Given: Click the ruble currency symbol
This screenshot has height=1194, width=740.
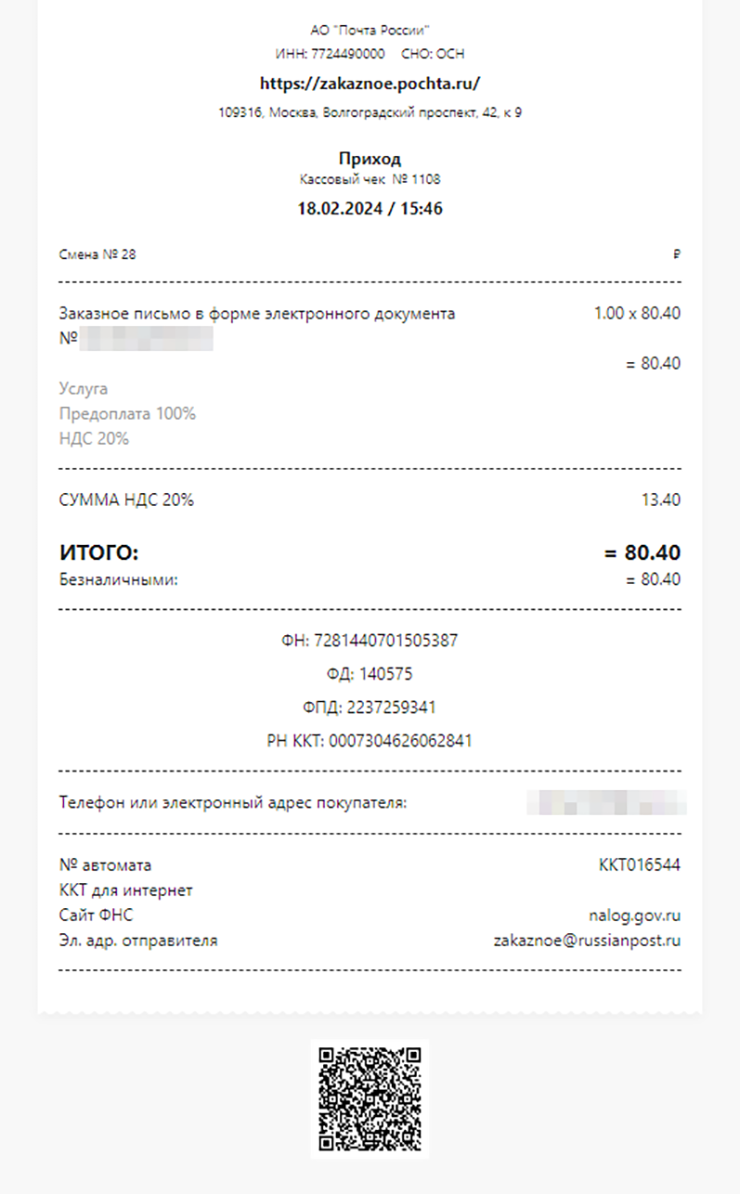Looking at the screenshot, I should 677,255.
